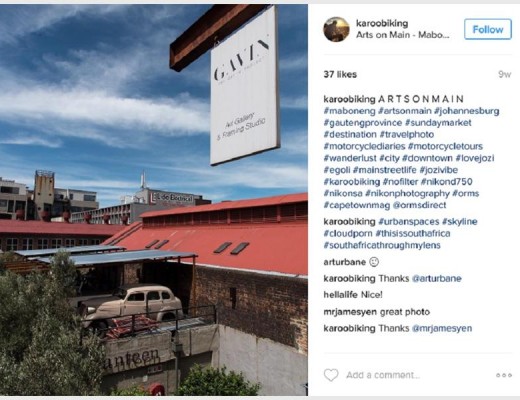The height and width of the screenshot is (400, 520).
Task: Open hellalife commenter profile
Action: click(340, 295)
